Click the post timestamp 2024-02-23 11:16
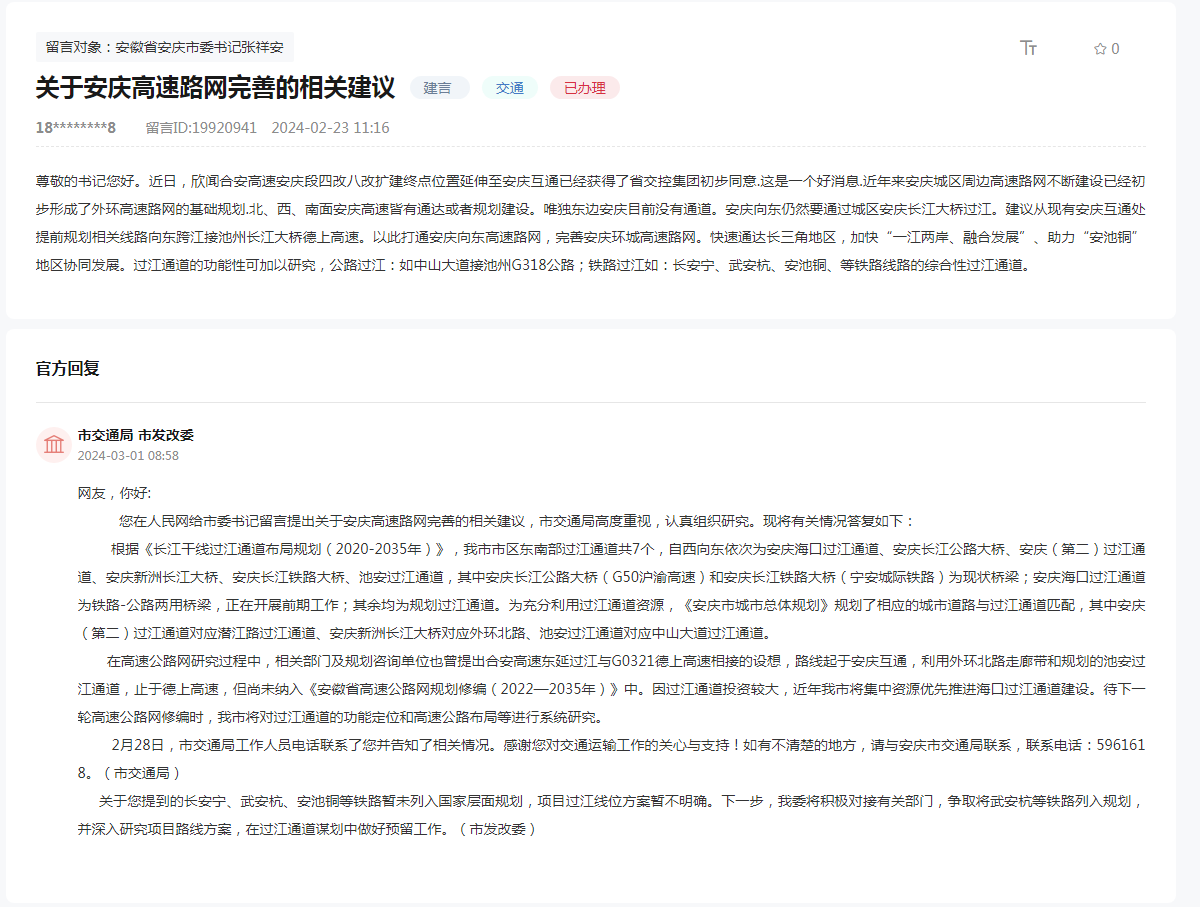This screenshot has width=1200, height=907. pyautogui.click(x=331, y=128)
